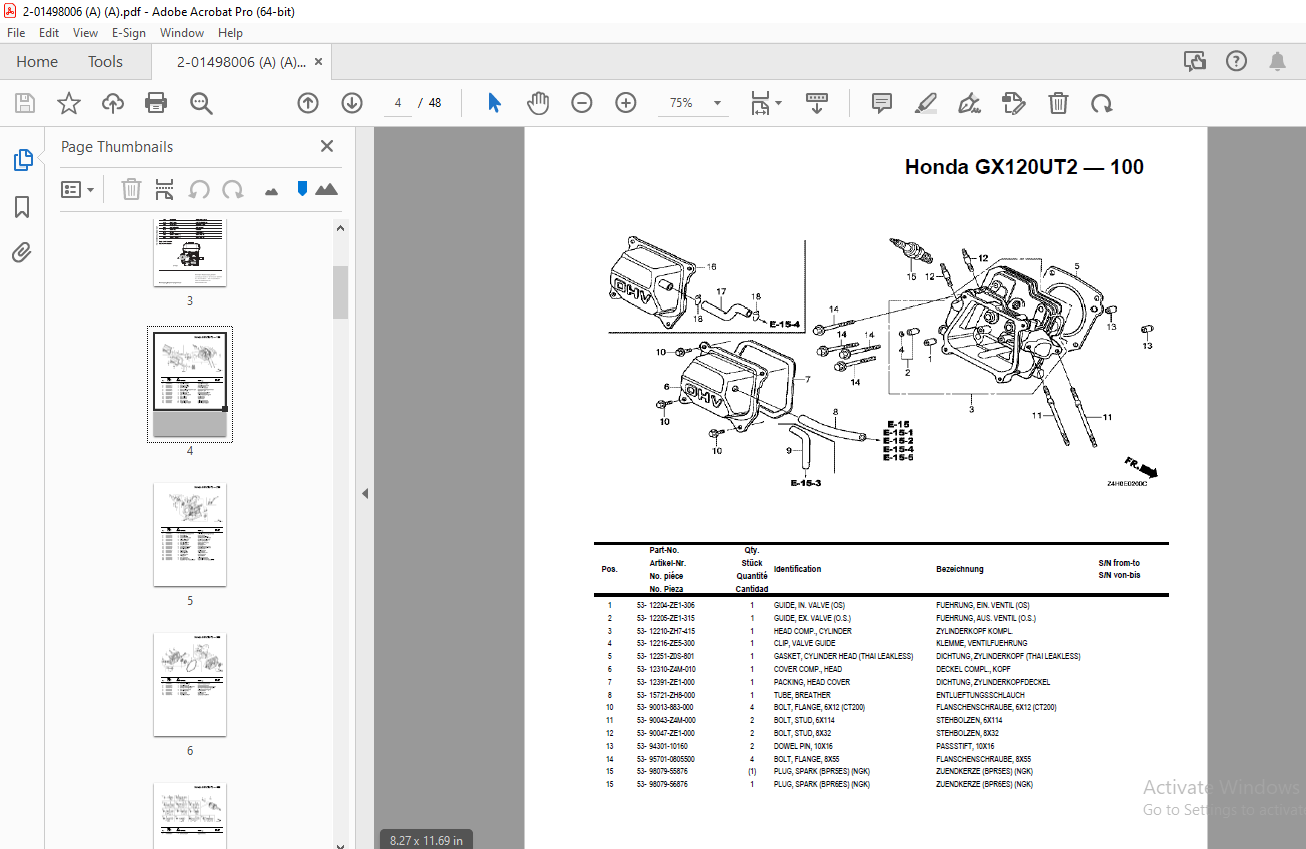Click the table cell "HEAD COMP., CYLINDER"
This screenshot has width=1306, height=849.
point(813,631)
